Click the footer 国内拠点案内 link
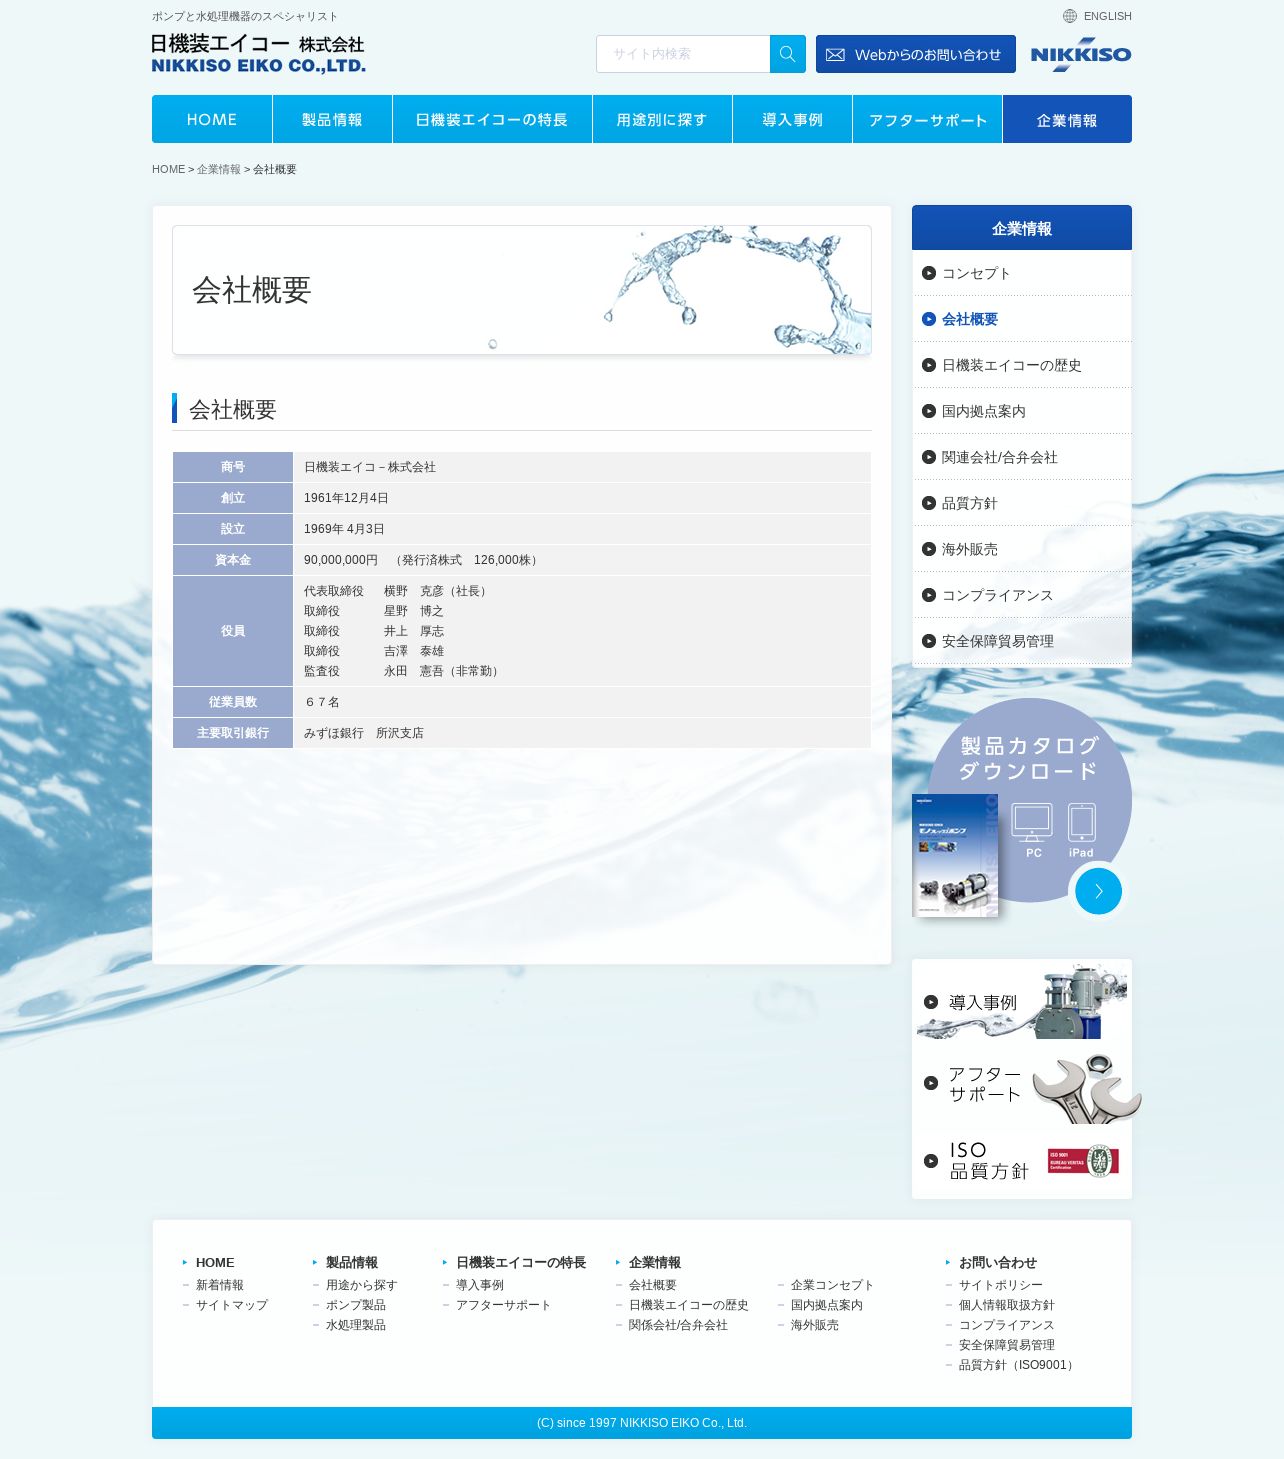Screen dimensions: 1284x1459 click(x=827, y=1305)
